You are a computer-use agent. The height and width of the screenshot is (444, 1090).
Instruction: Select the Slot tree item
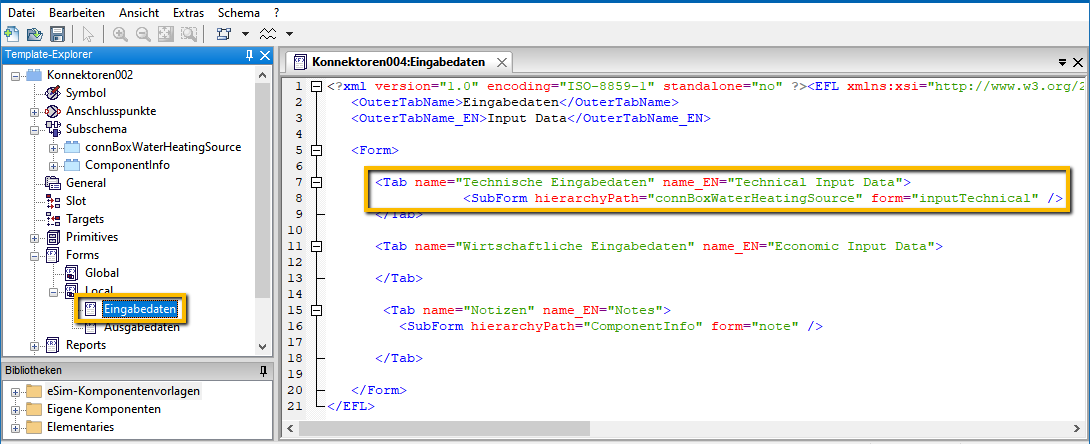[76, 201]
